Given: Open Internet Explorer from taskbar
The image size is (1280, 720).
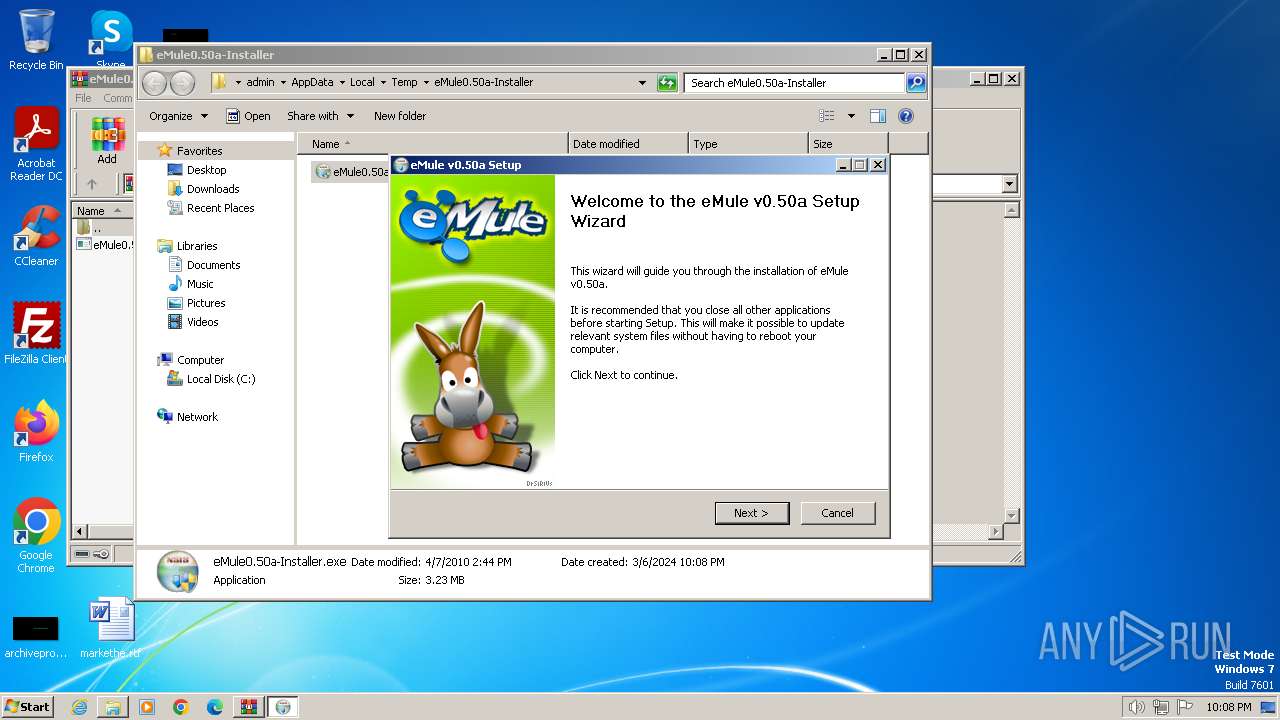Looking at the screenshot, I should (79, 707).
